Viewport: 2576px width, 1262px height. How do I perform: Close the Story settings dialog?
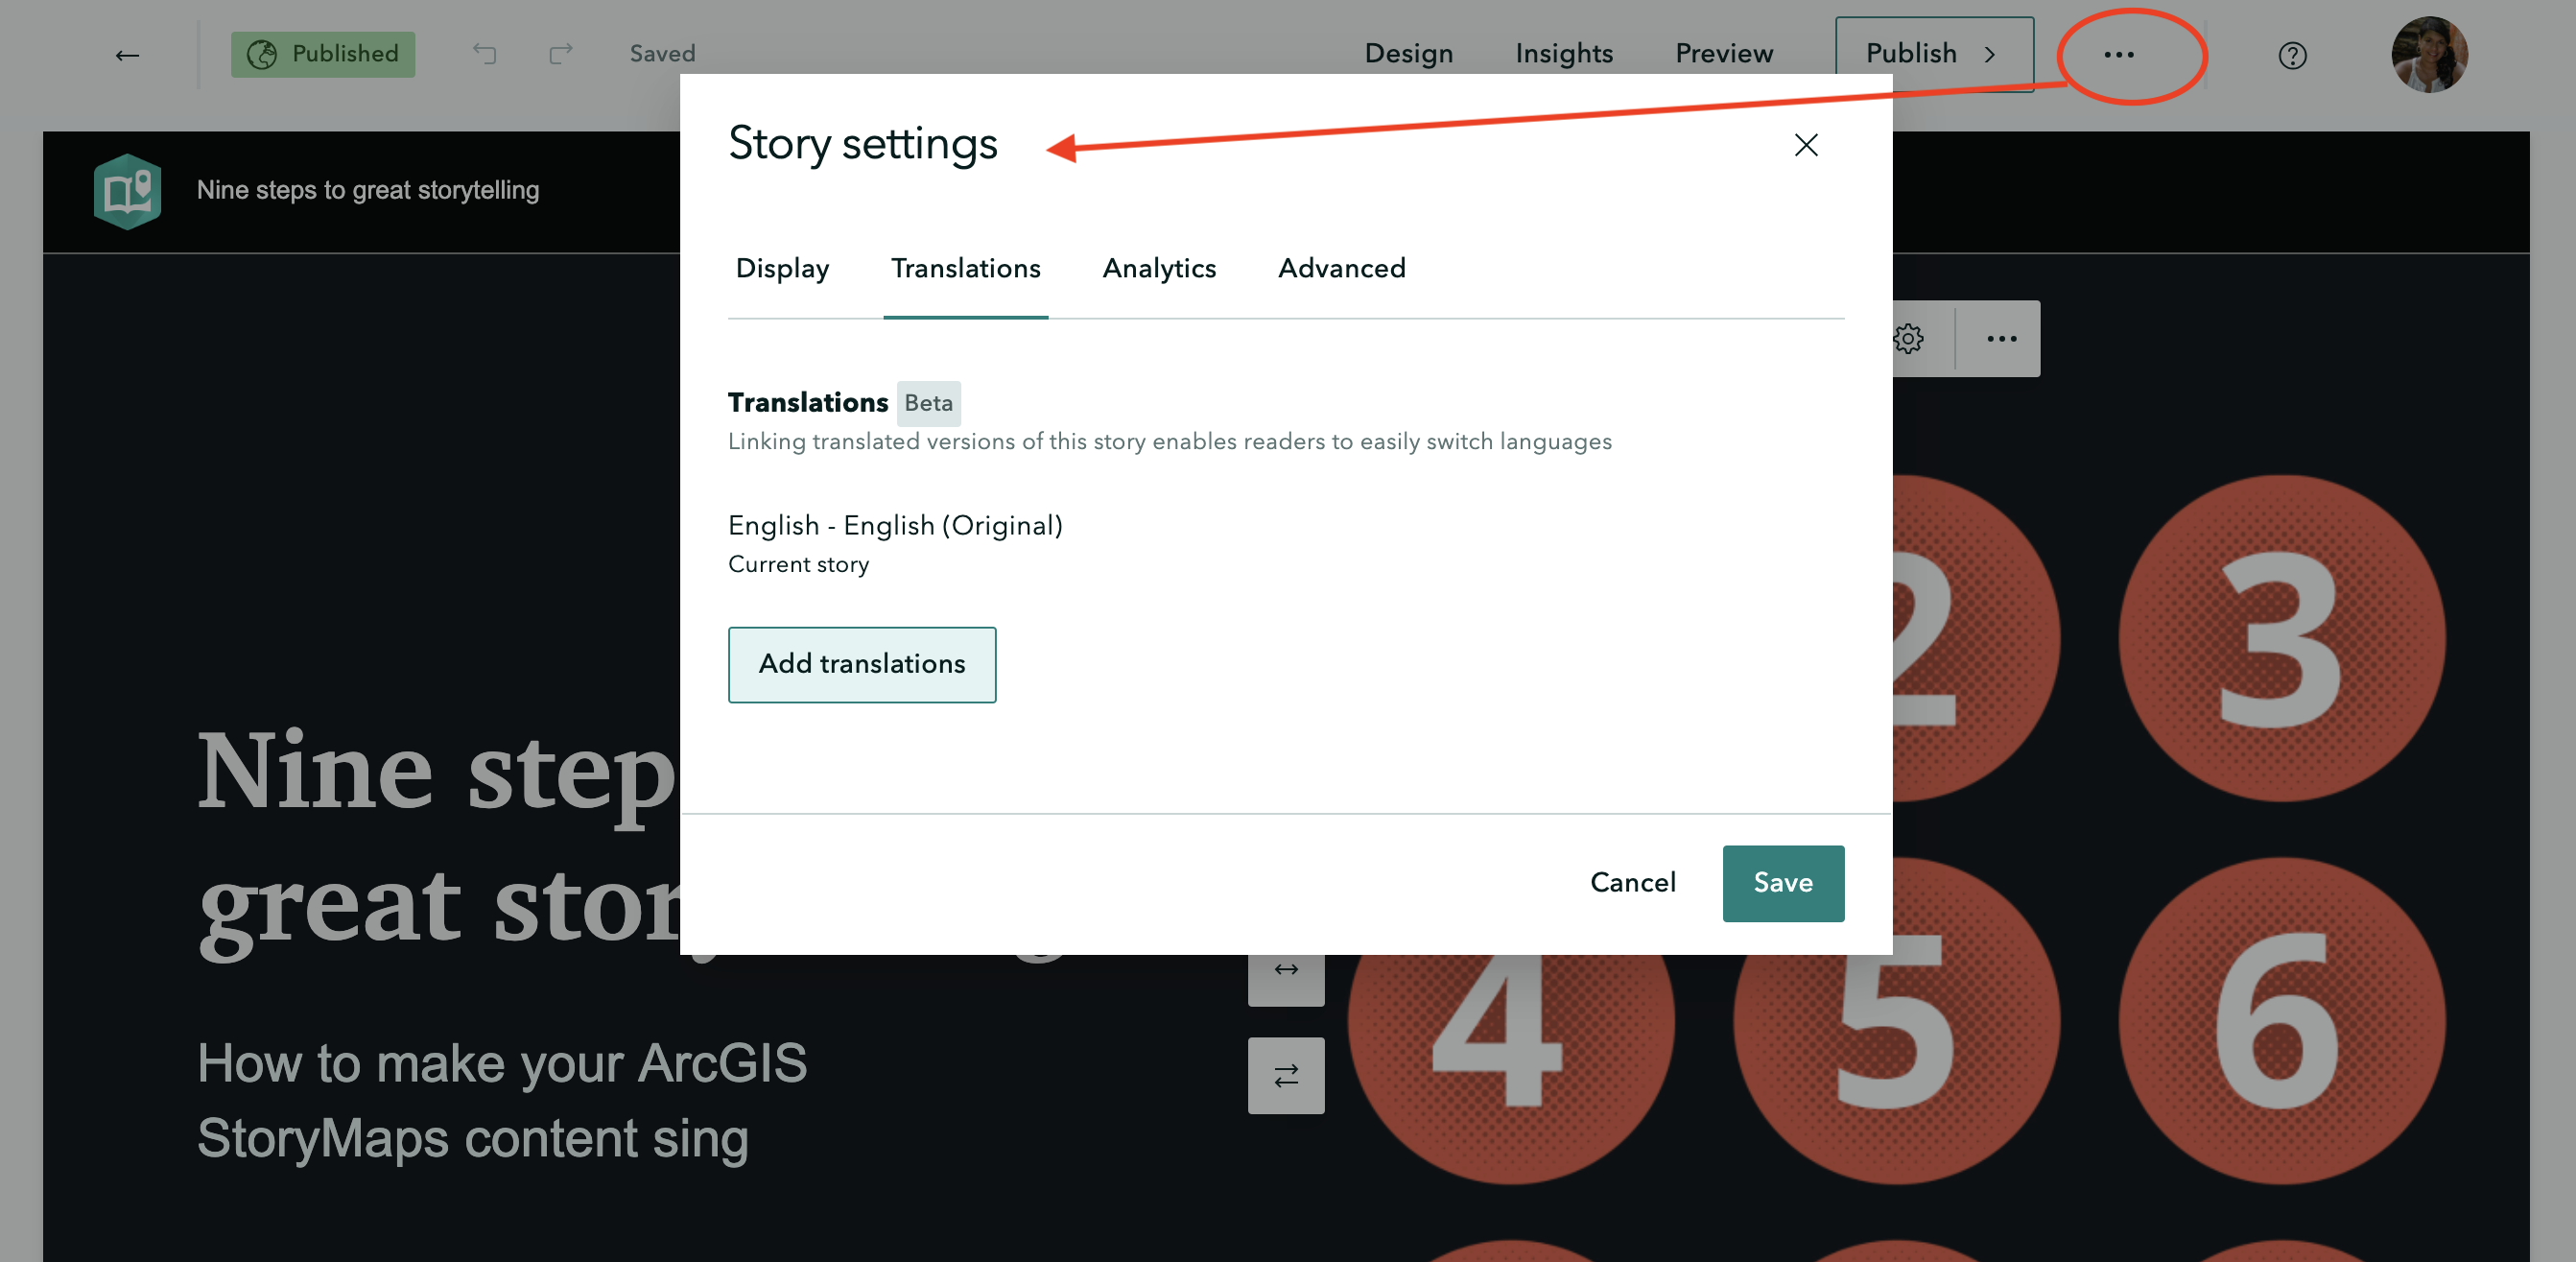pos(1805,145)
